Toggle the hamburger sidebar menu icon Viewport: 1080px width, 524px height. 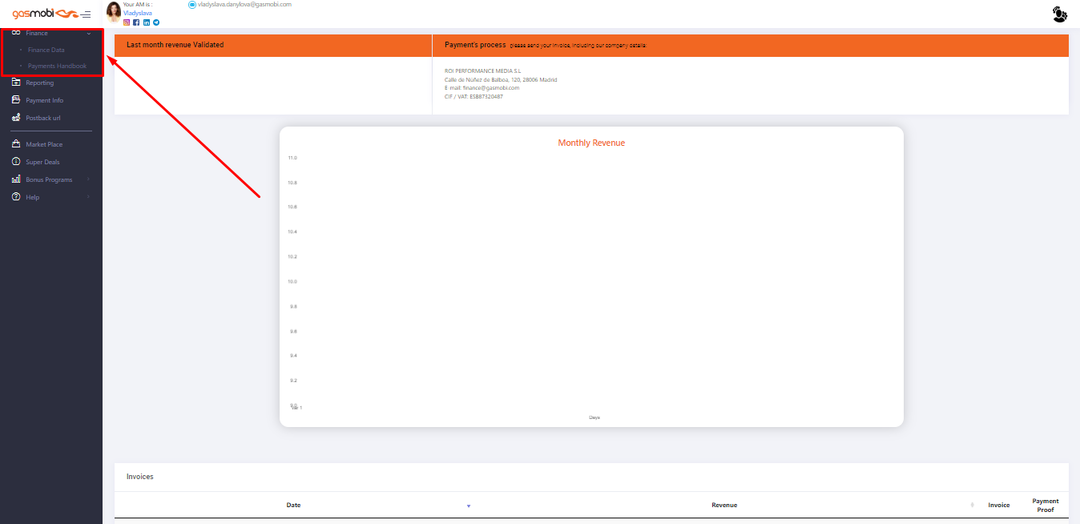click(86, 14)
